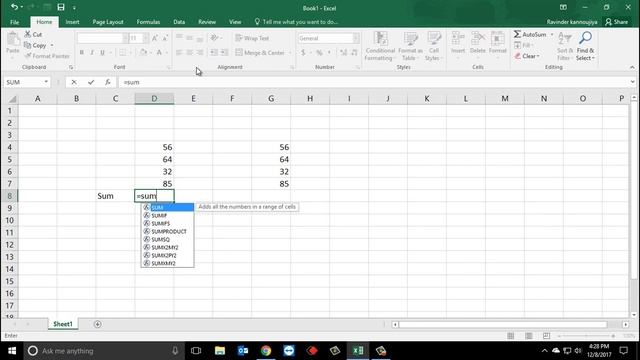Open the File tab
Viewport: 640px width, 360px height.
[14, 22]
